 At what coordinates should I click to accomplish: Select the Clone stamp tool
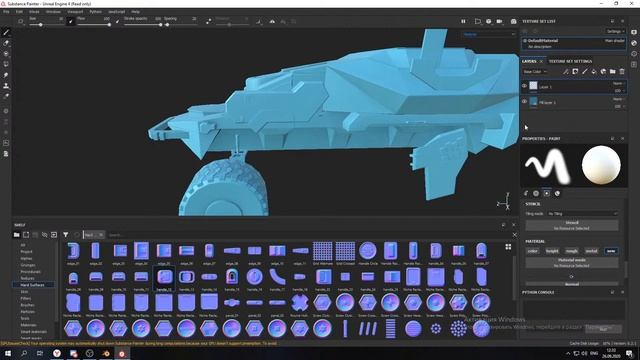[x=6, y=86]
